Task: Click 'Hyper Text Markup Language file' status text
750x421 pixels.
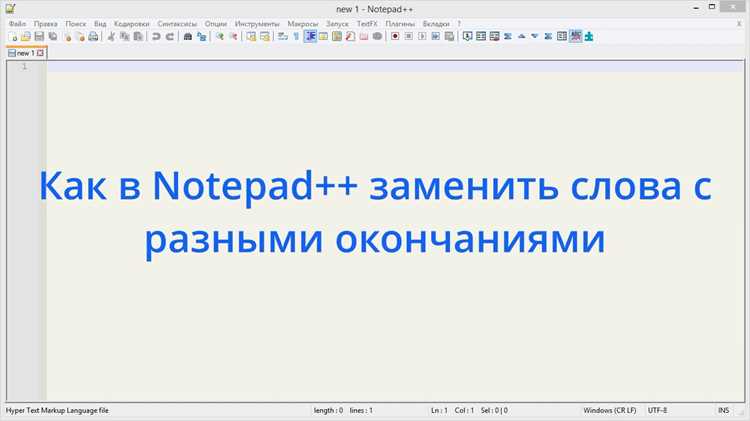Action: tap(57, 410)
